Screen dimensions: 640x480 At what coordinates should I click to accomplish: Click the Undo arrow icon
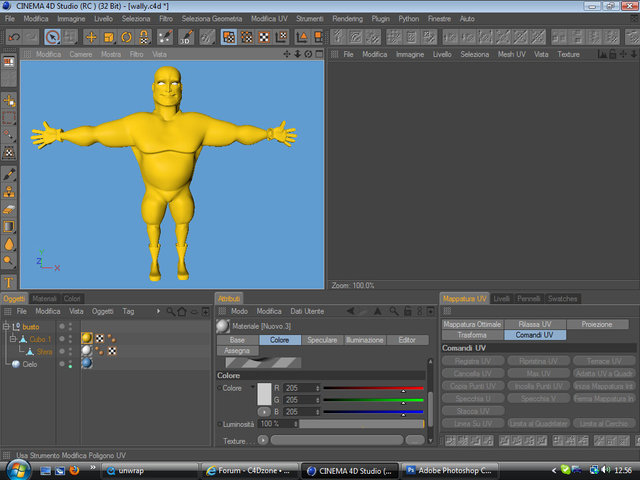pyautogui.click(x=13, y=37)
